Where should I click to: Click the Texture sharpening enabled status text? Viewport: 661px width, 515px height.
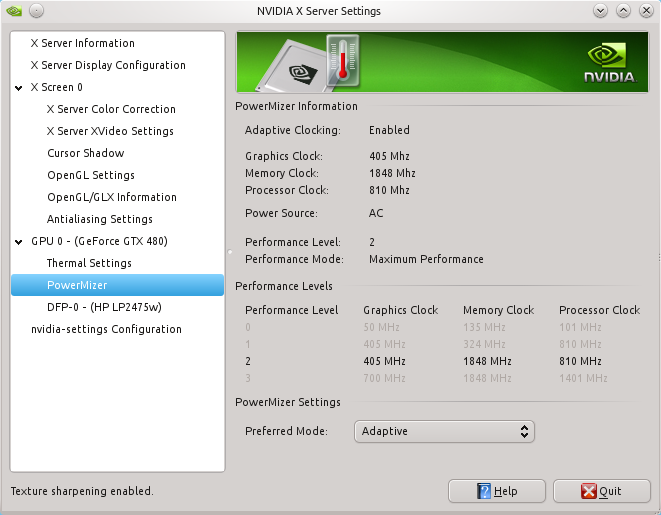[x=82, y=491]
